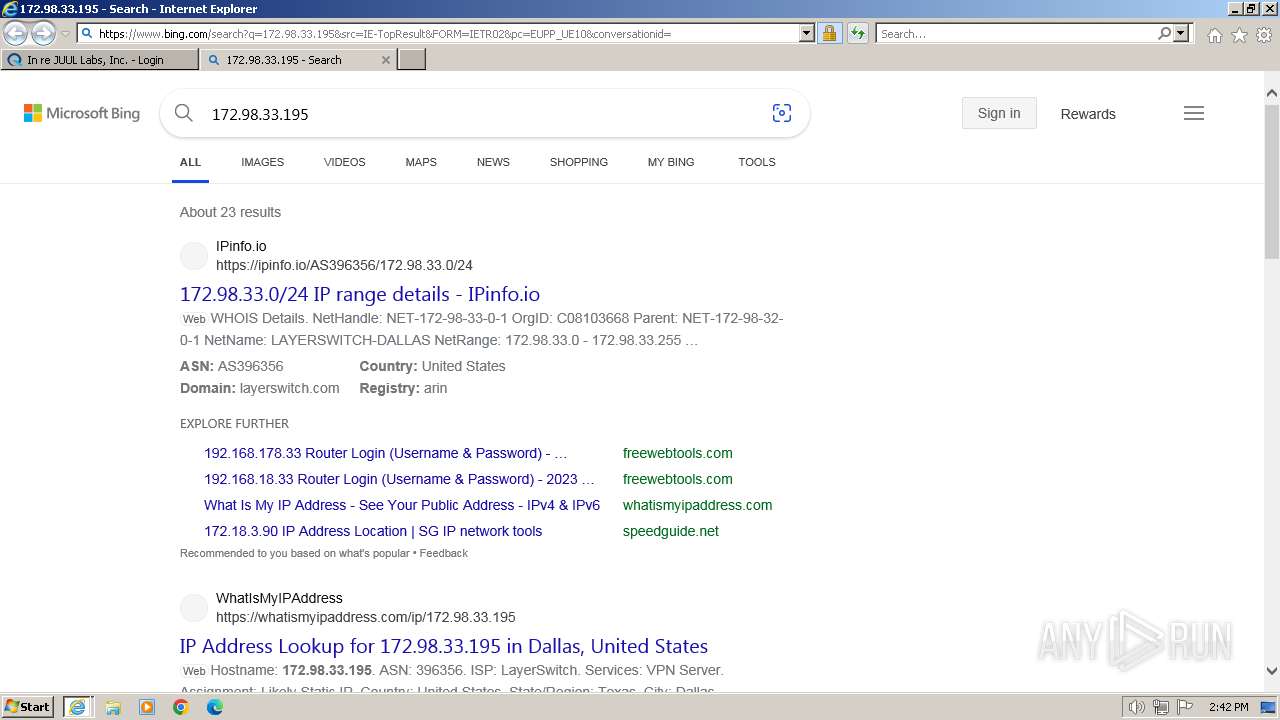This screenshot has width=1280, height=720.
Task: Open Internet Explorer from the taskbar
Action: [x=77, y=707]
